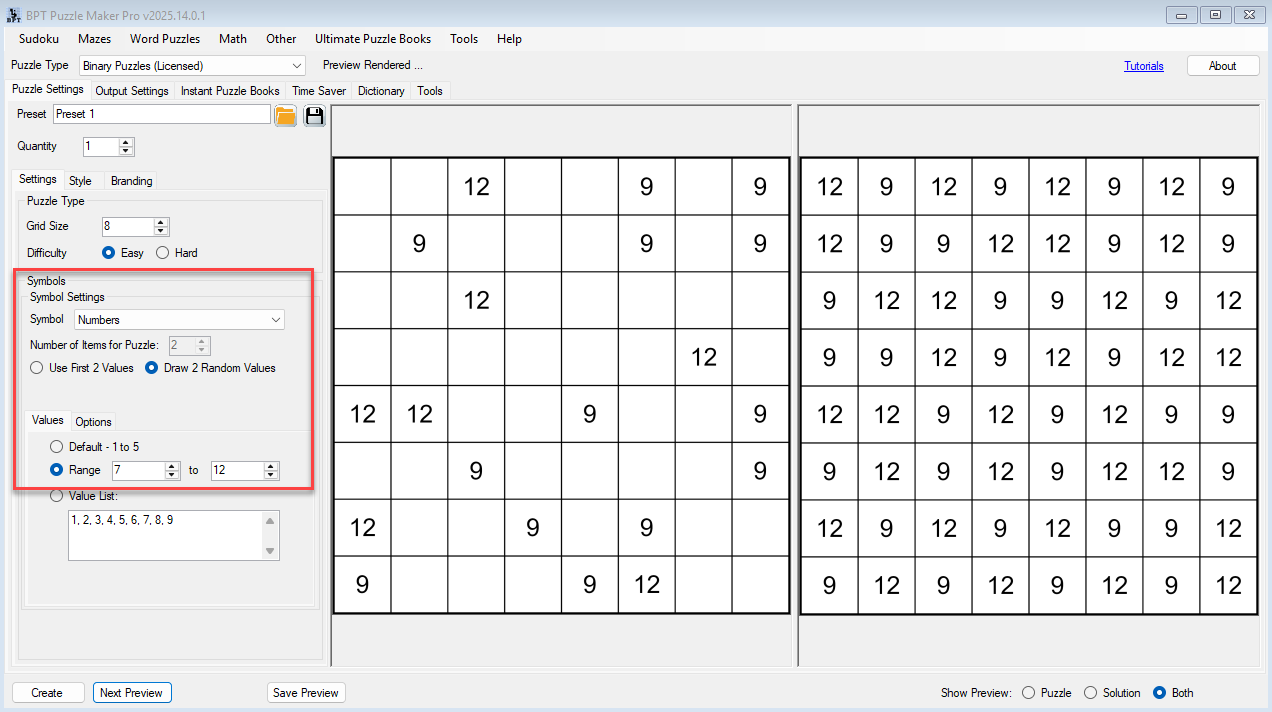The height and width of the screenshot is (712, 1272).
Task: Click the save preset floppy disk icon
Action: pyautogui.click(x=315, y=115)
